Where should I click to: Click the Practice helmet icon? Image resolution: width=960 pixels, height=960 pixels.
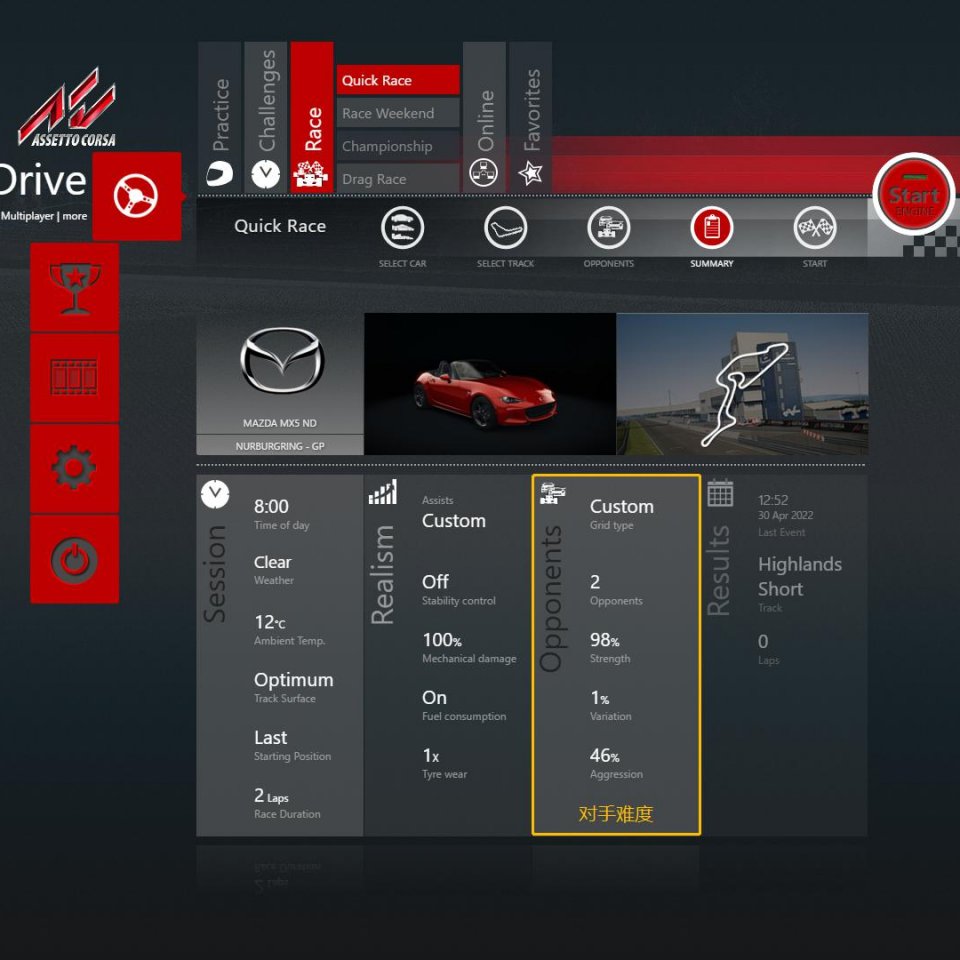220,174
